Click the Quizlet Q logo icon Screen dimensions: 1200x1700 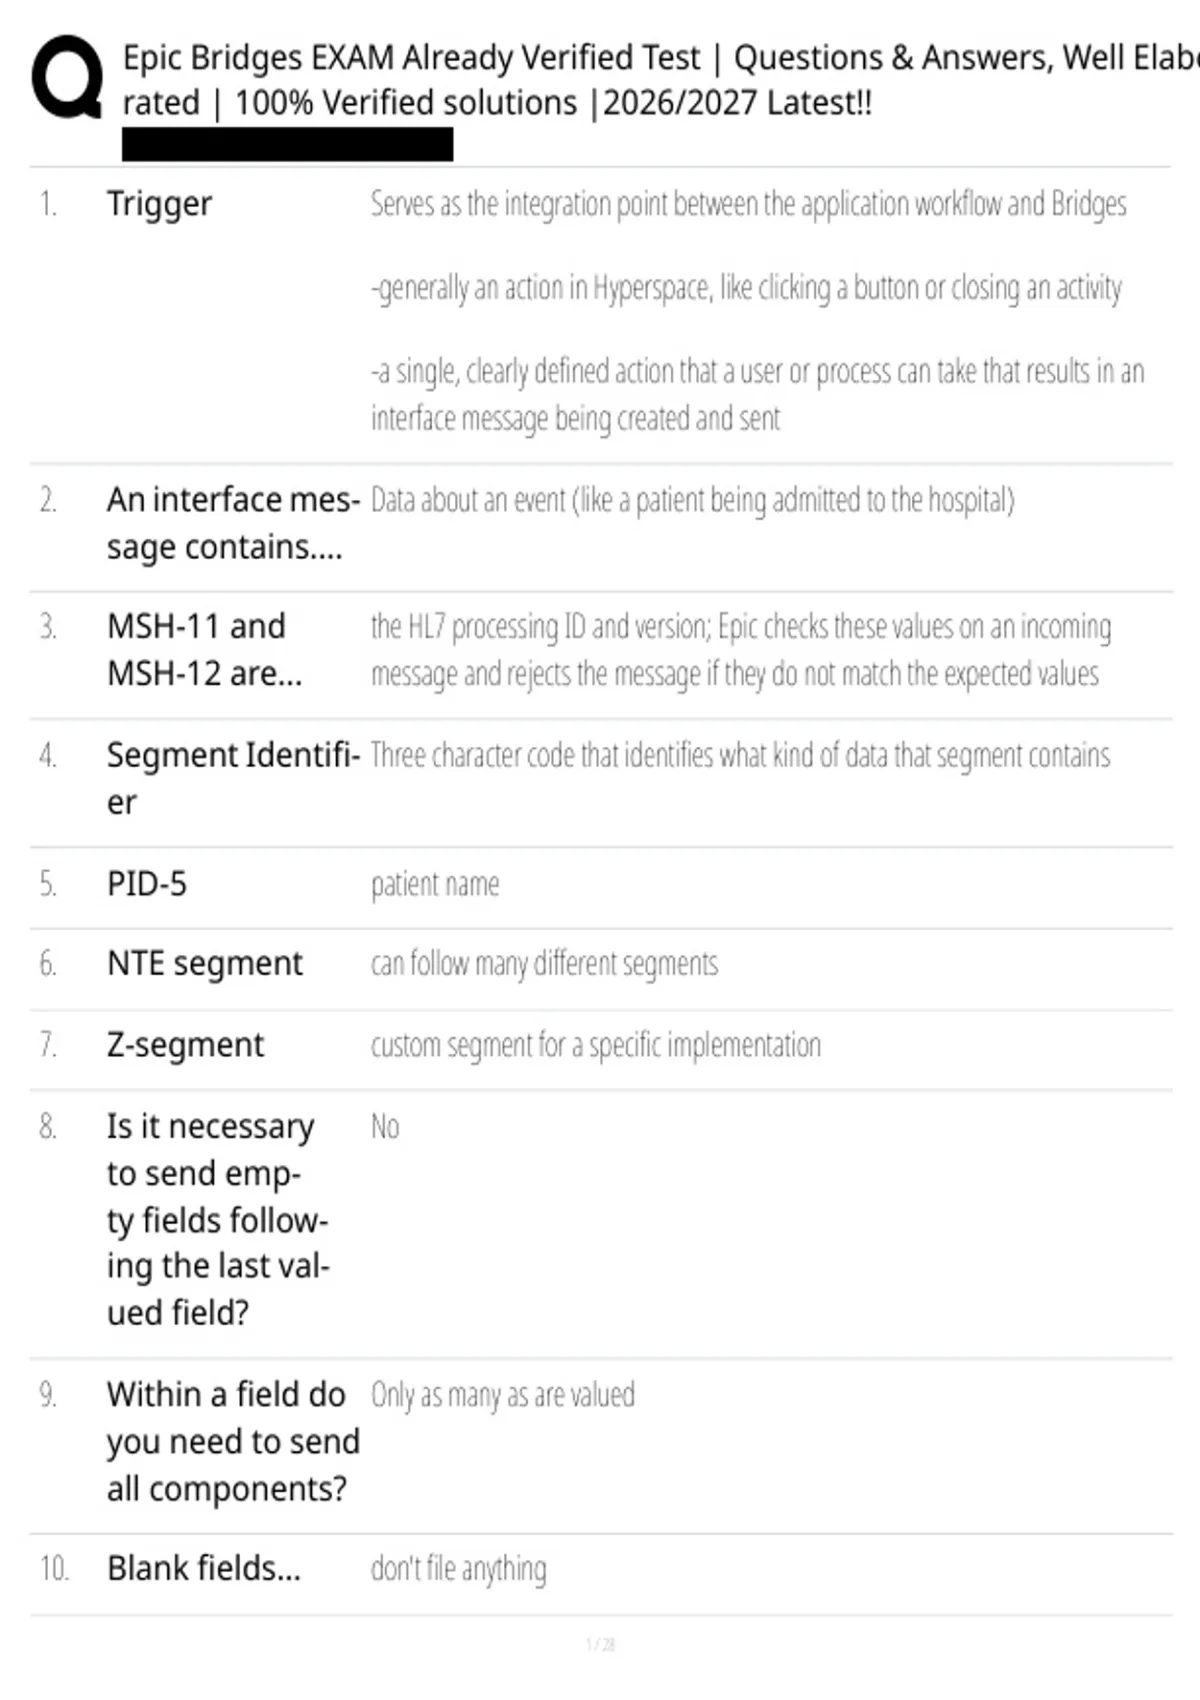(67, 78)
